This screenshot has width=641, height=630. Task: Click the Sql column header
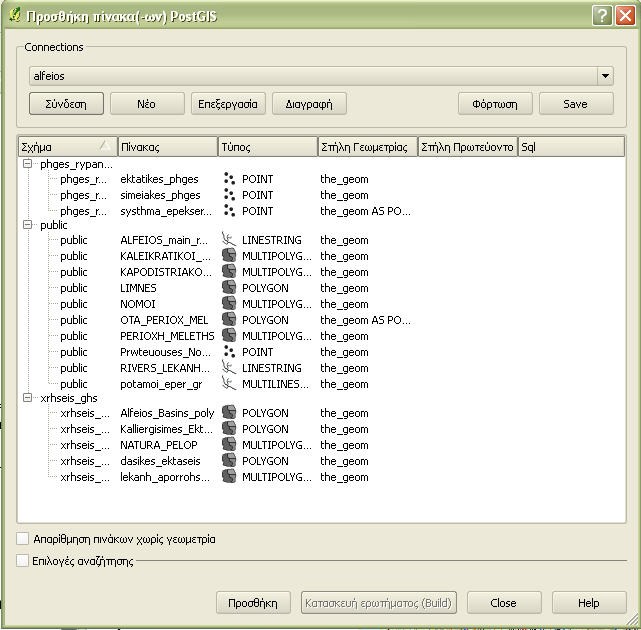(x=572, y=147)
